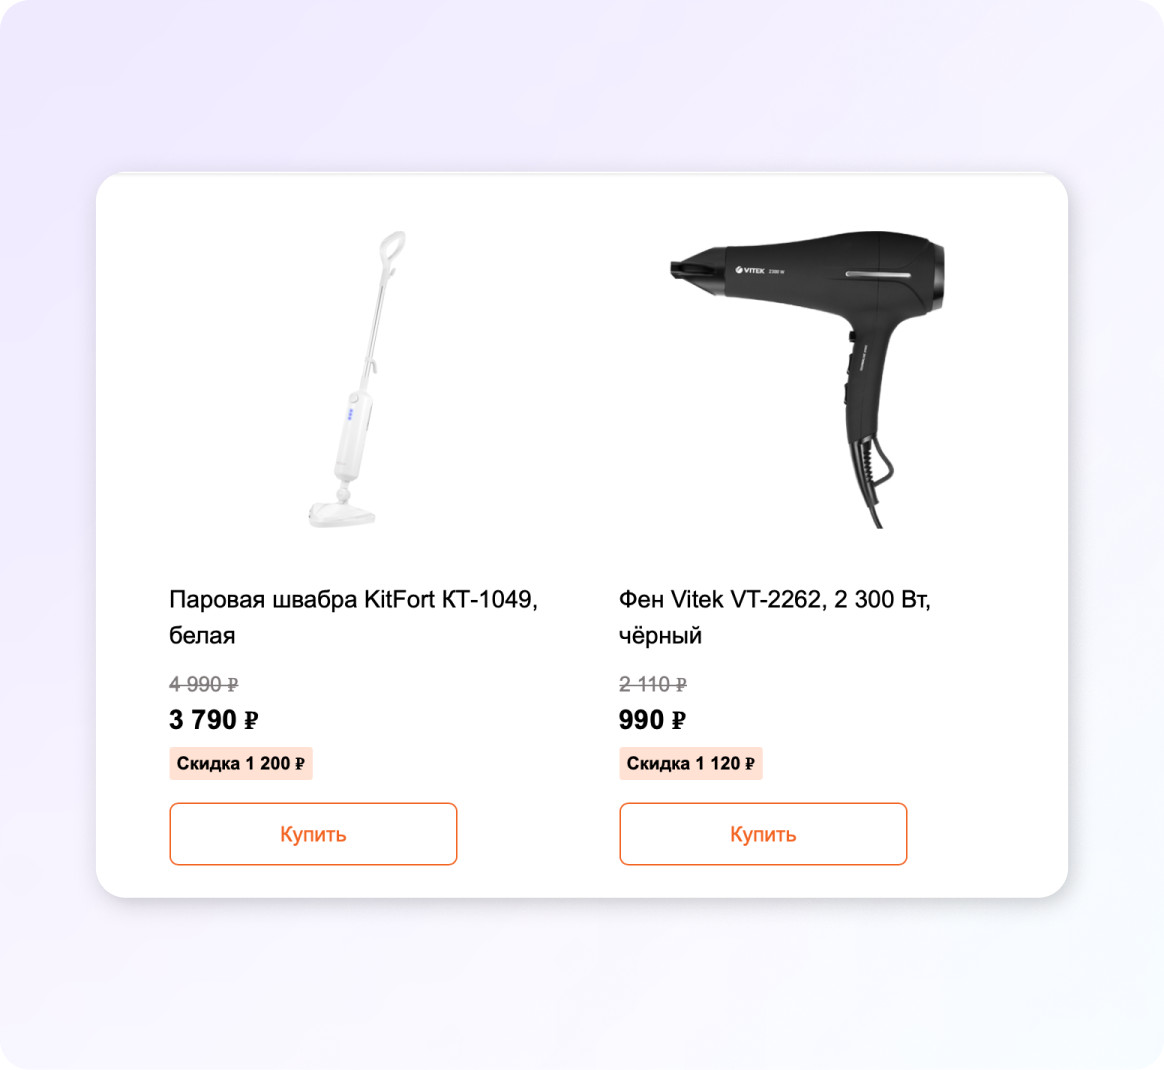The image size is (1164, 1070).
Task: Click the silver stripe on the dryer body
Action: click(878, 275)
